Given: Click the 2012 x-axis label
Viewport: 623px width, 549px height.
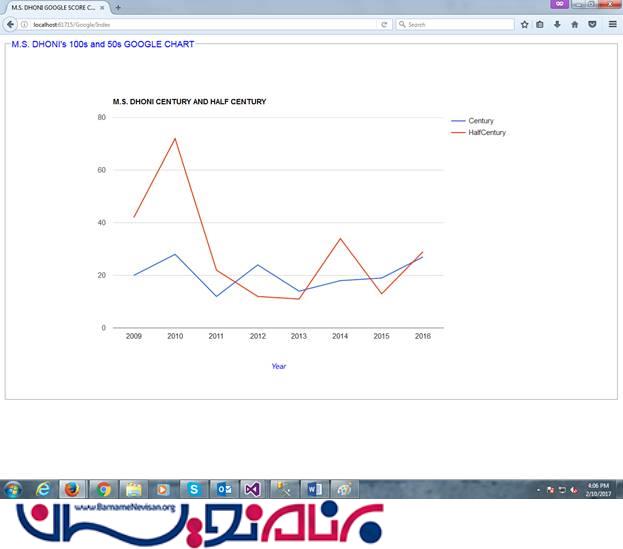Looking at the screenshot, I should point(257,336).
